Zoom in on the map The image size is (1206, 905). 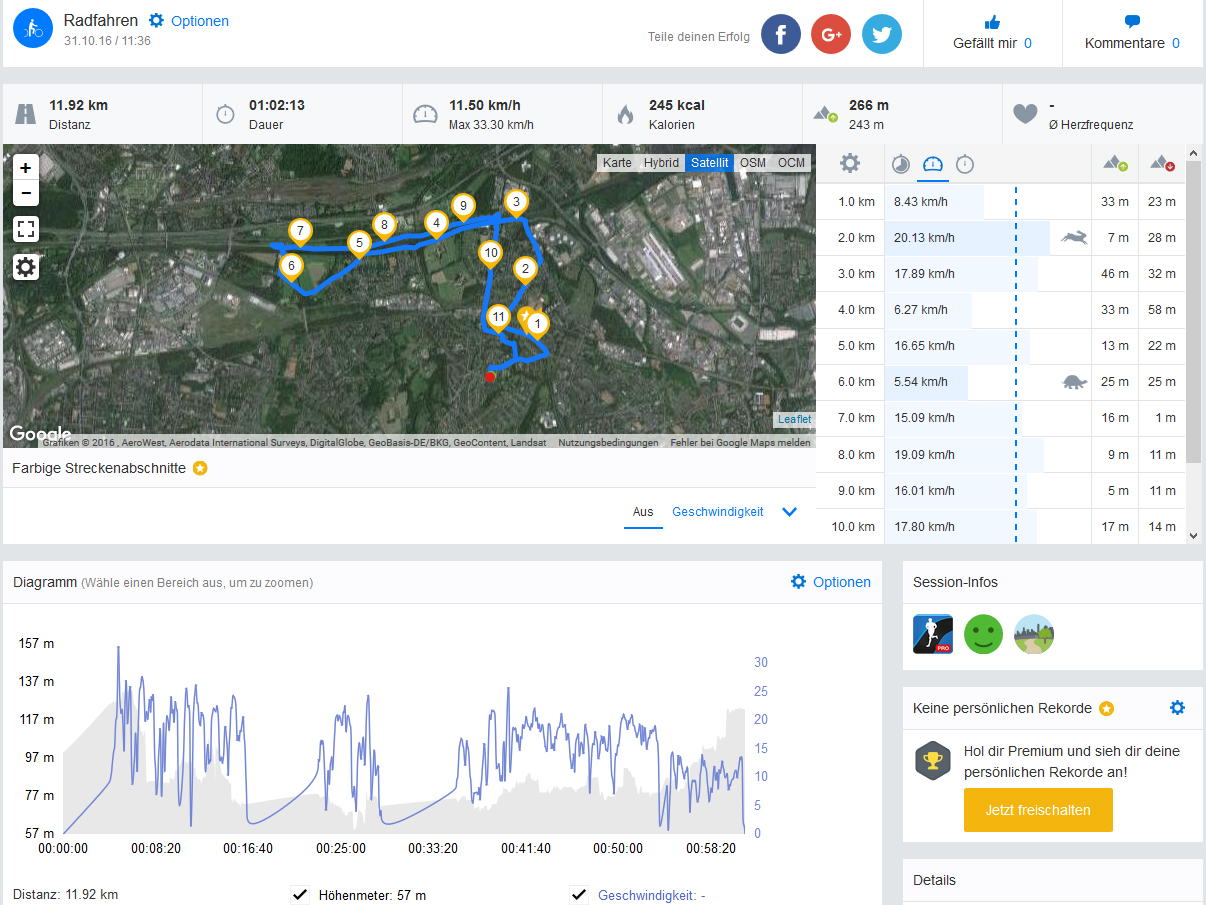coord(26,168)
